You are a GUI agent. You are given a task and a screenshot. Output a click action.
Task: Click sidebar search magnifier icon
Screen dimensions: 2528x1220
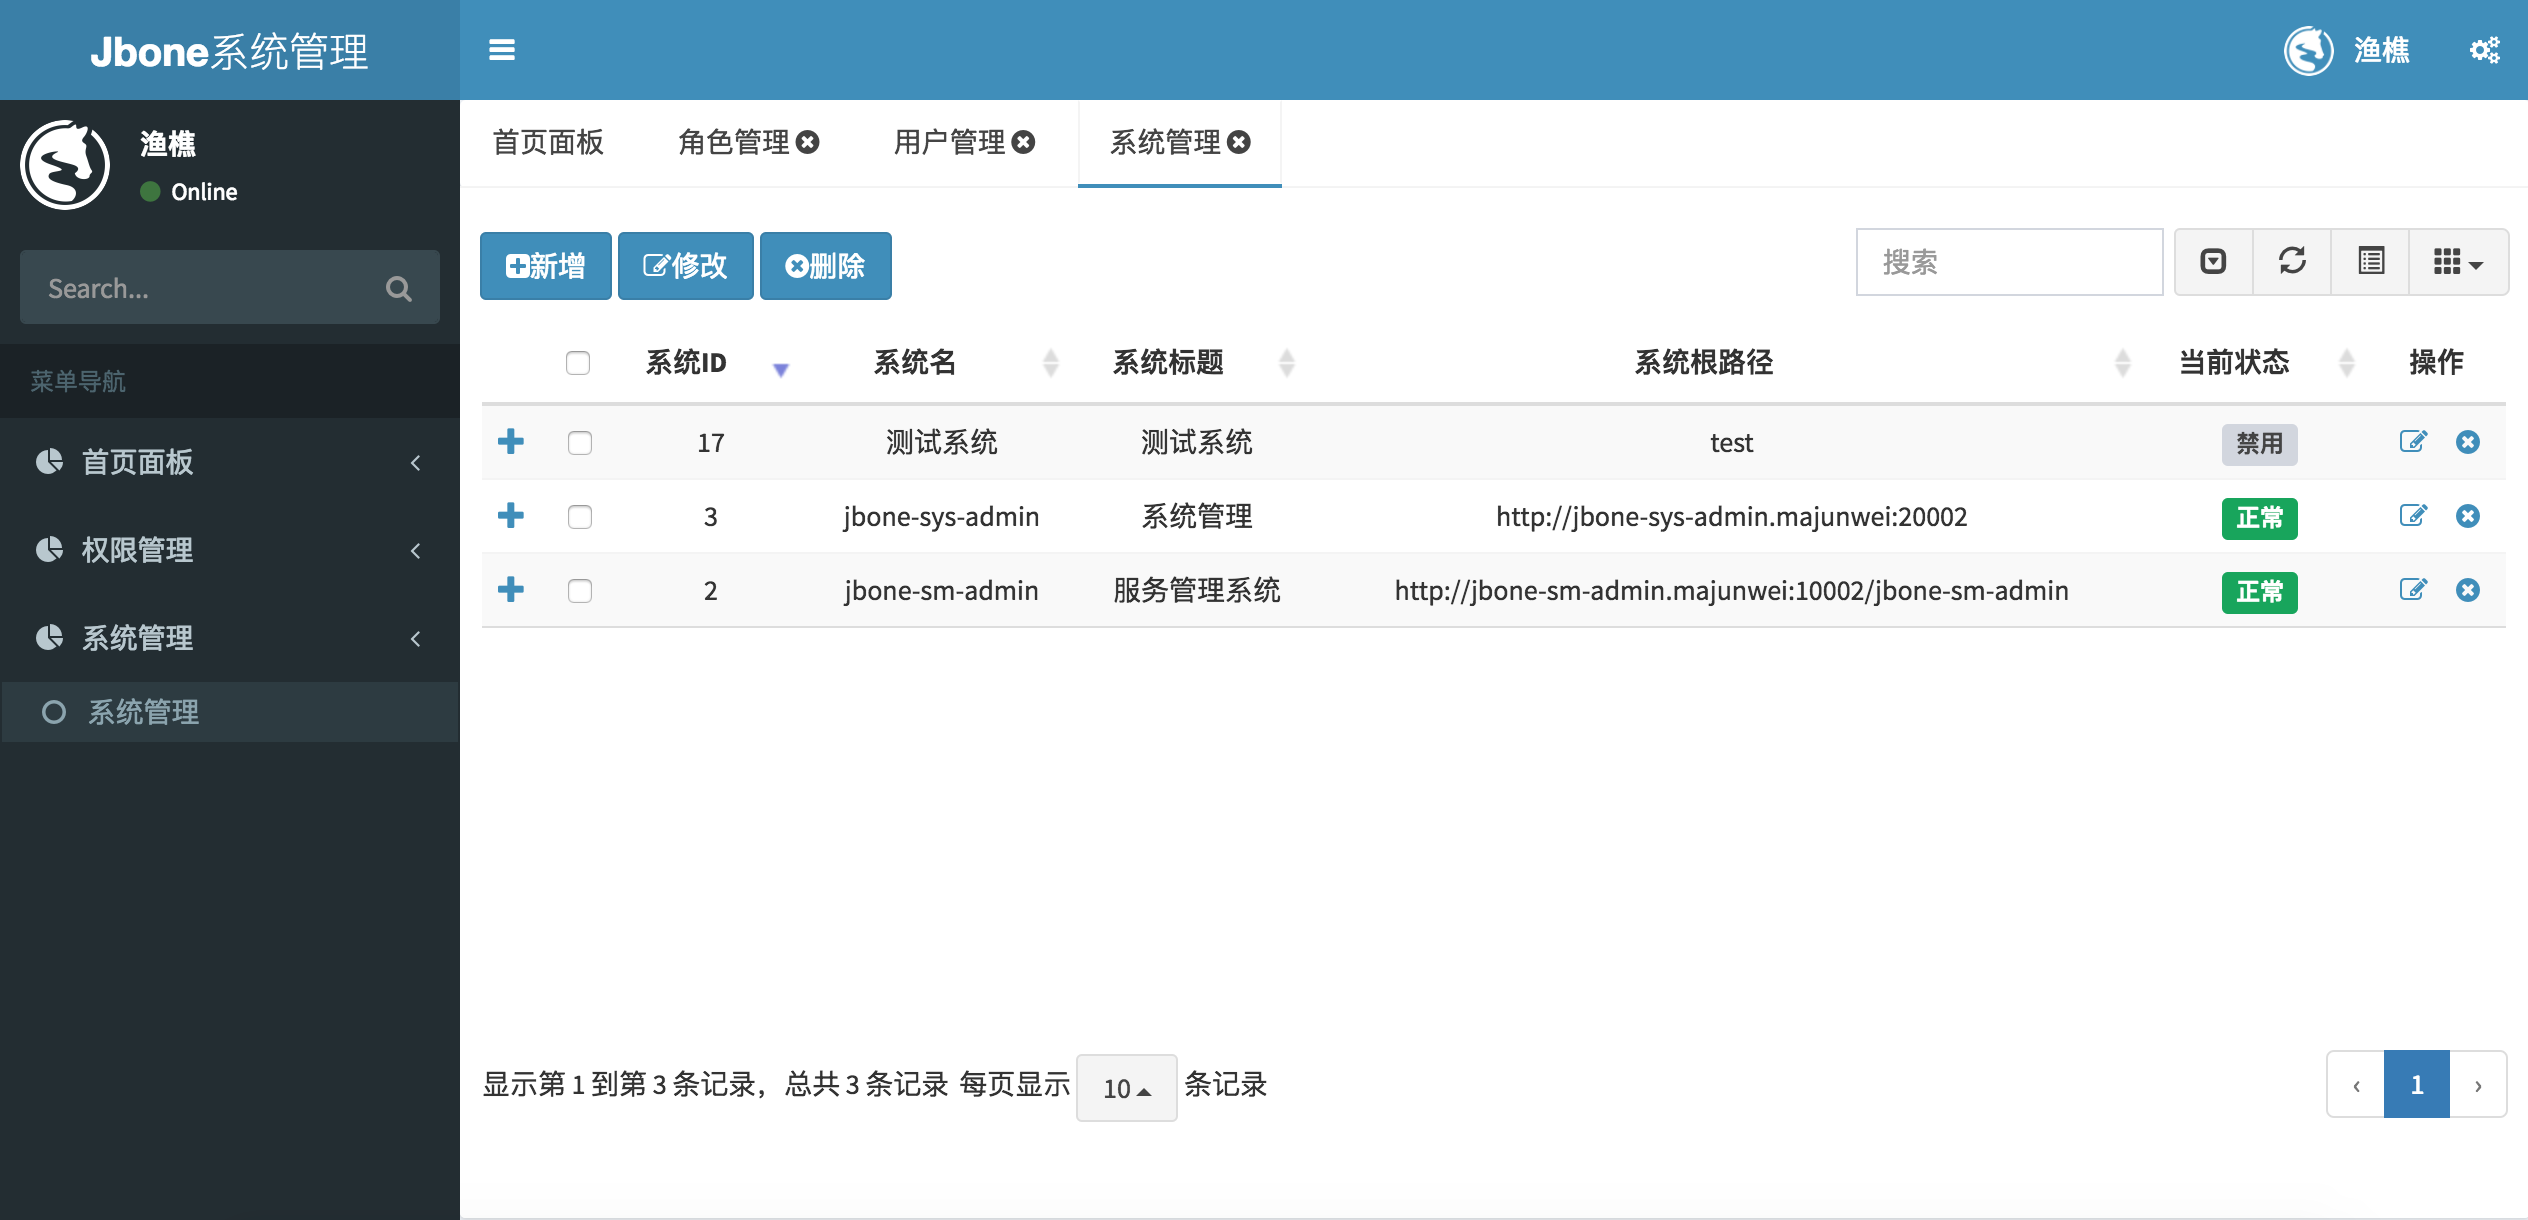[398, 289]
